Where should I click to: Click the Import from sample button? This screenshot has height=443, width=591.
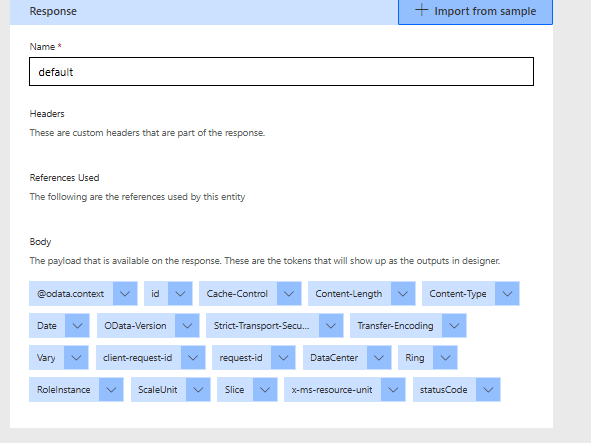(x=475, y=11)
